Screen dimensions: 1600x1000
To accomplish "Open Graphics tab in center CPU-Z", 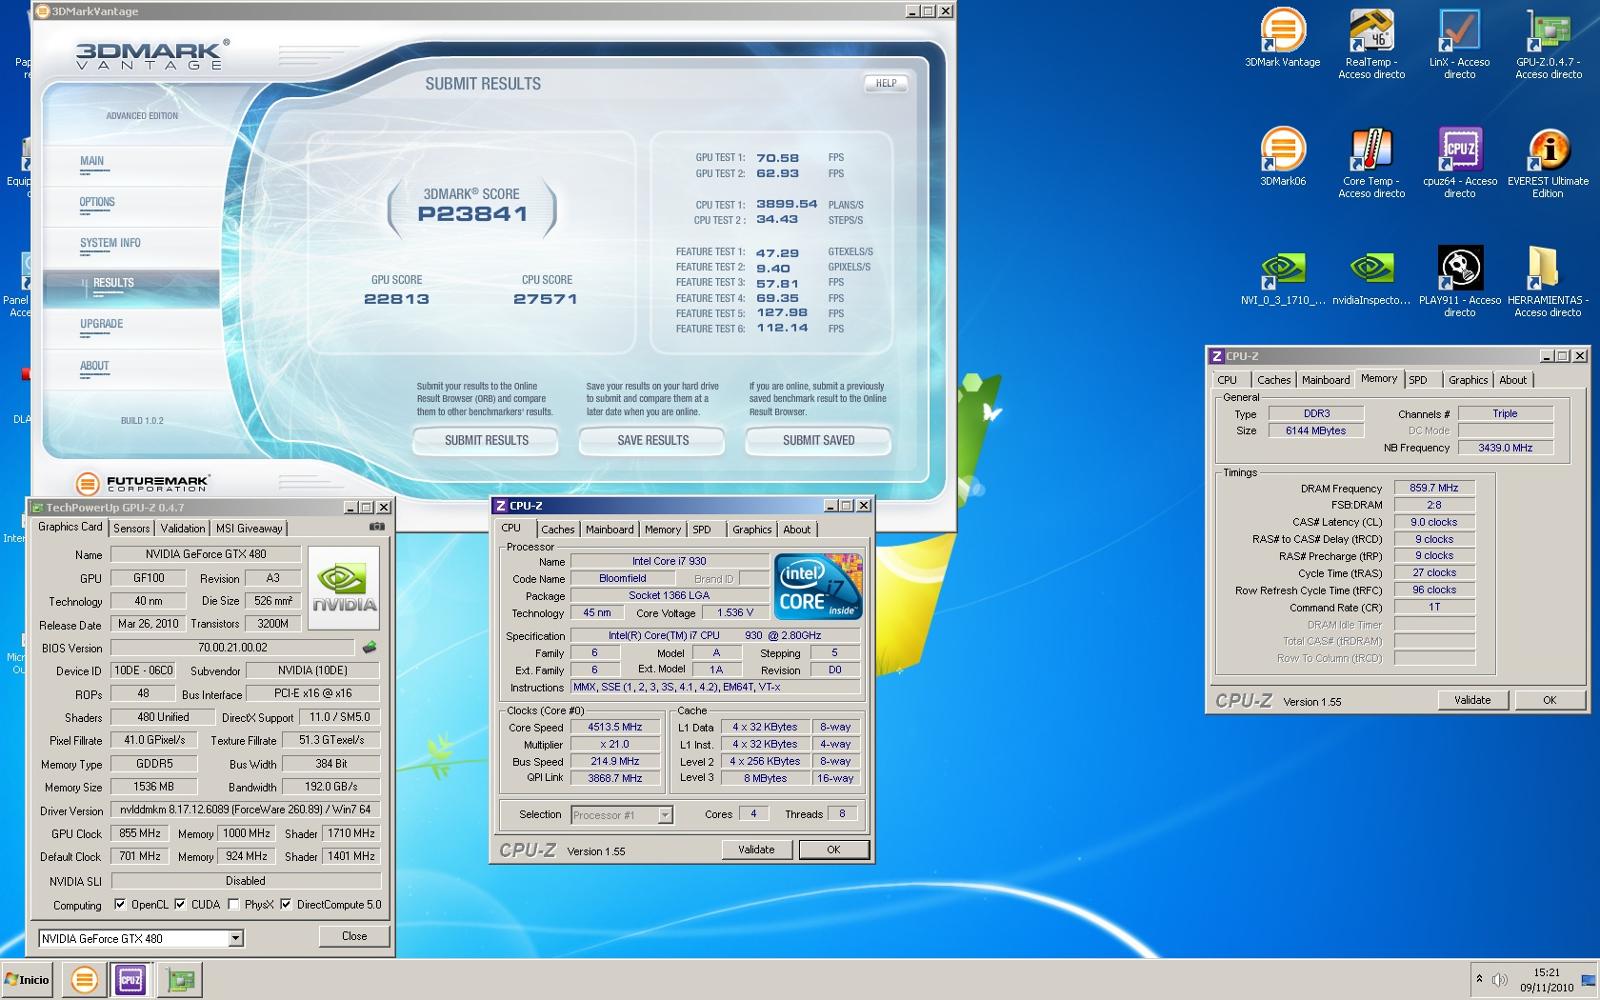I will pyautogui.click(x=751, y=529).
